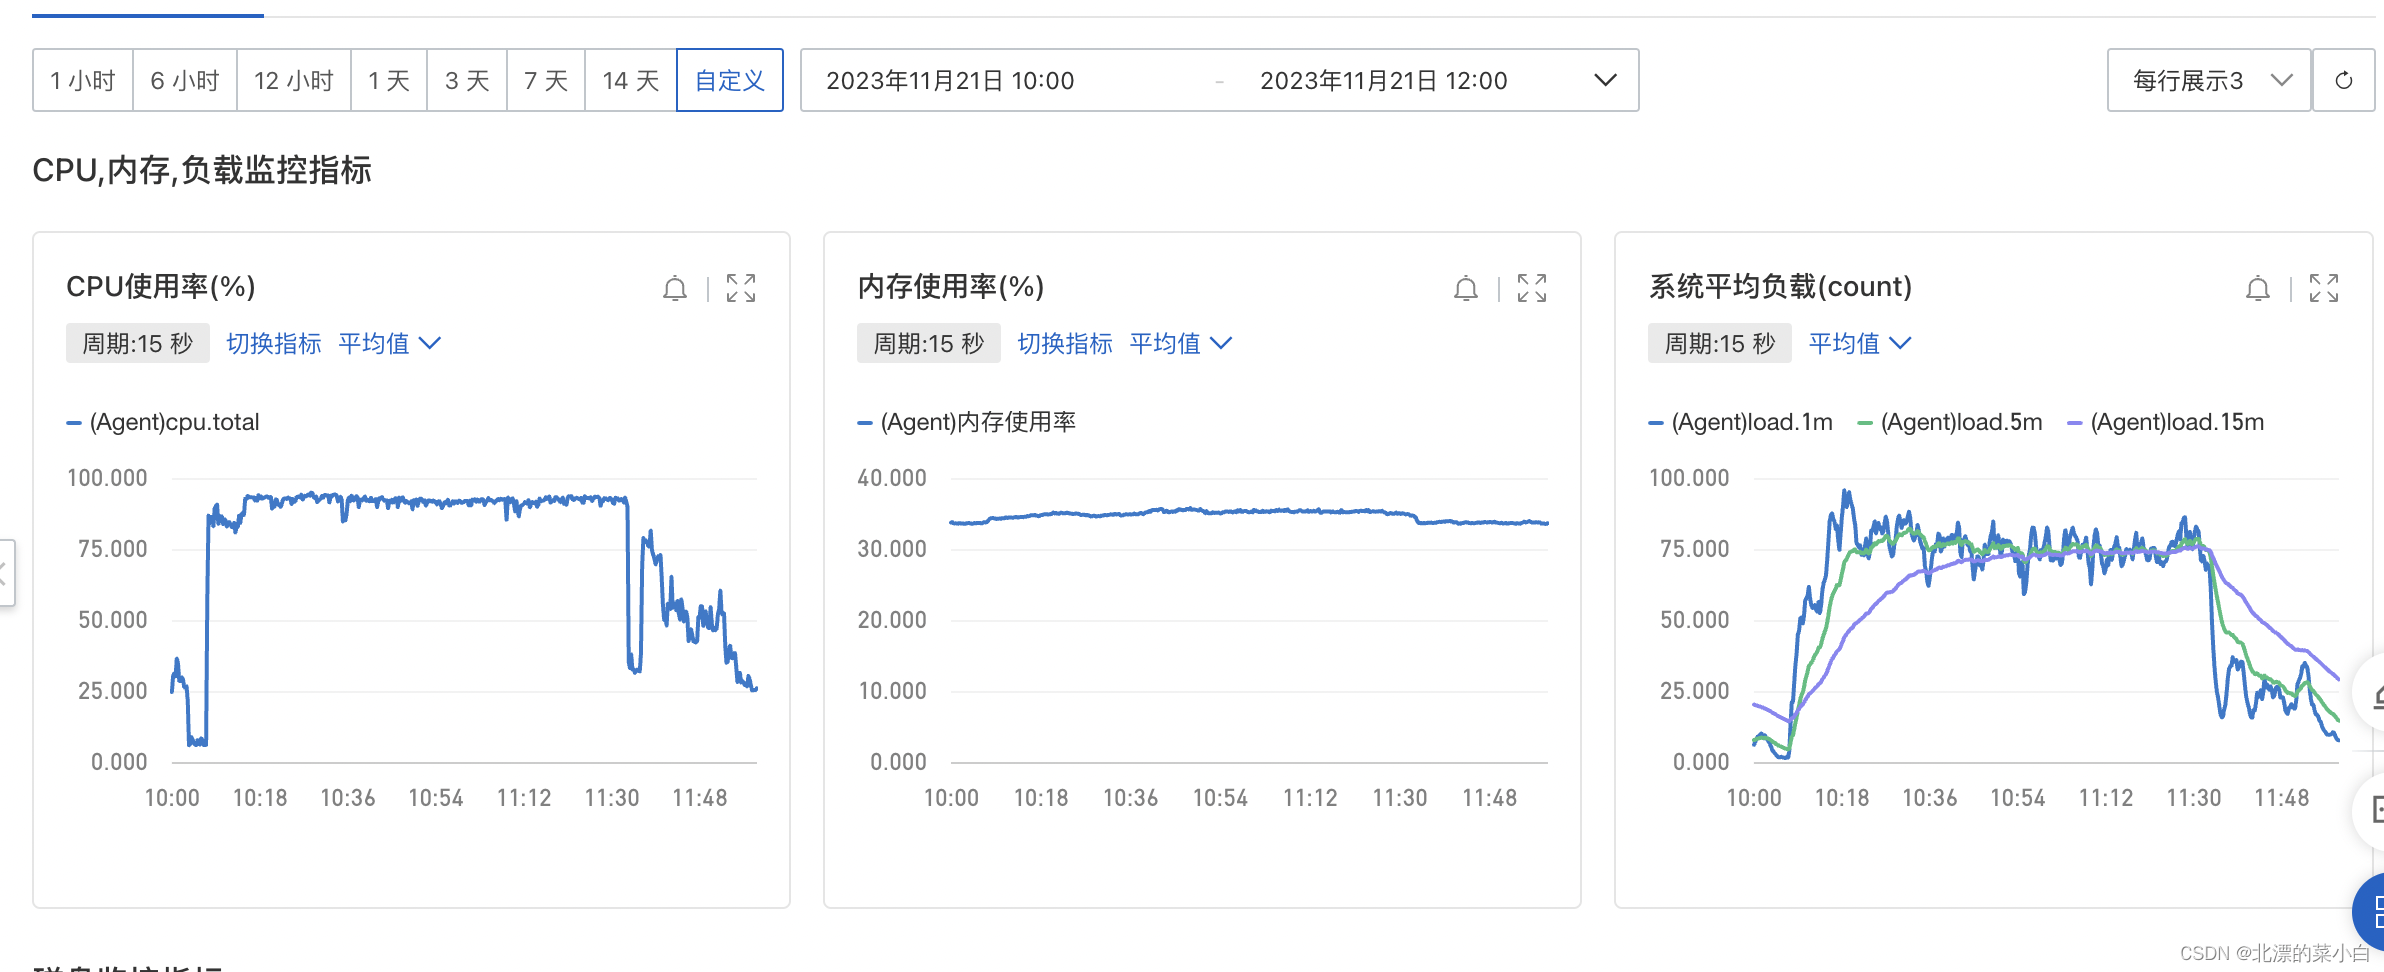Expand 内存使用率 chart to fullscreen
Viewport: 2384px width, 972px height.
pyautogui.click(x=1532, y=288)
